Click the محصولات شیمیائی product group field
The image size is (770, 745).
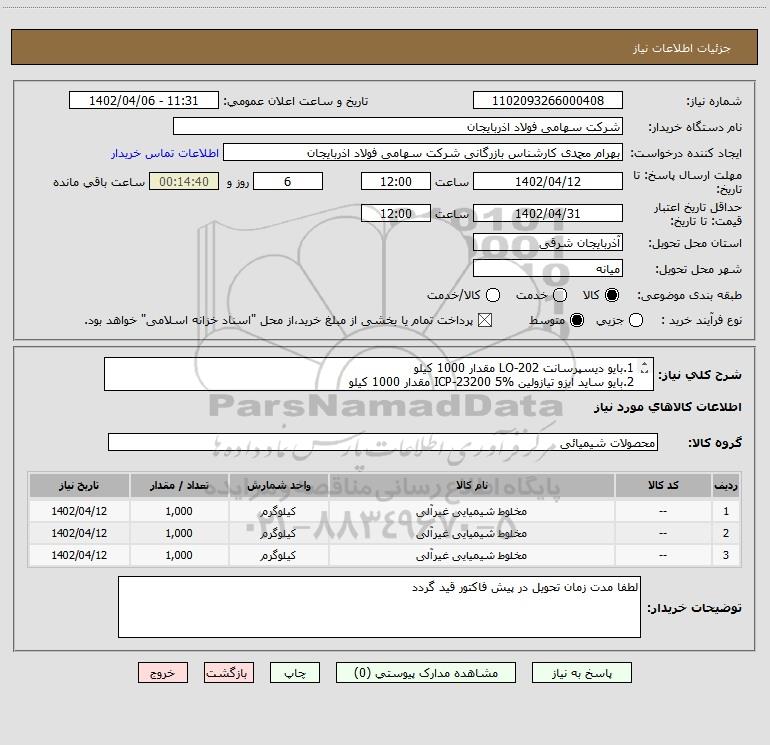pyautogui.click(x=383, y=442)
